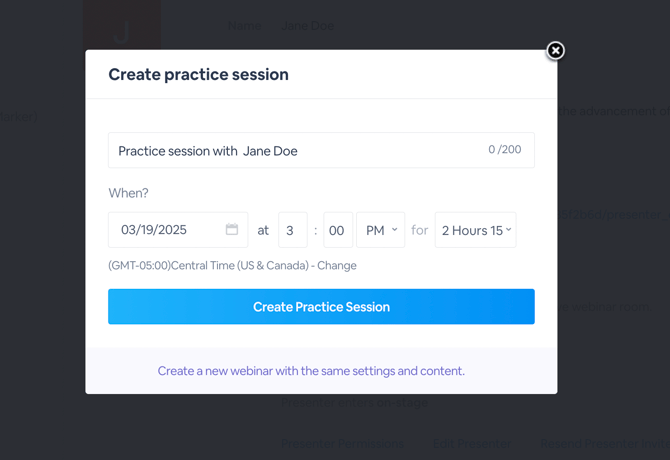Viewport: 670px width, 460px height.
Task: Click the Jane Doe name in background
Action: coord(308,25)
